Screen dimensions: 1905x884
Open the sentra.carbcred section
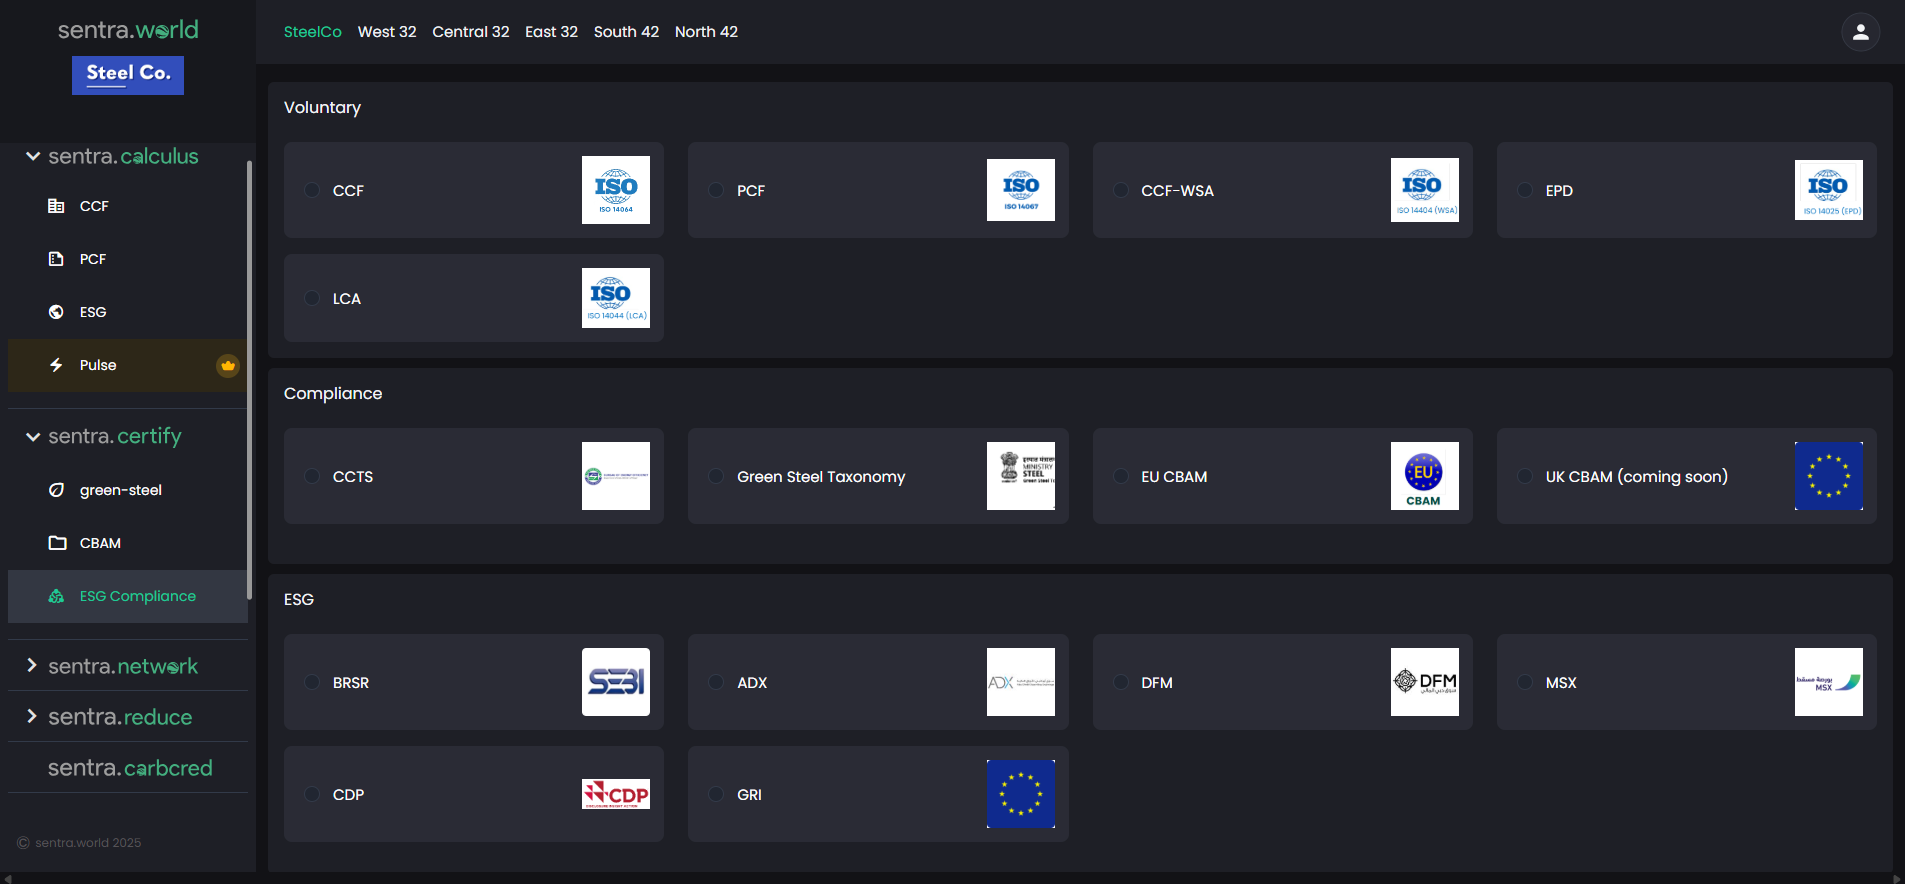pos(130,767)
